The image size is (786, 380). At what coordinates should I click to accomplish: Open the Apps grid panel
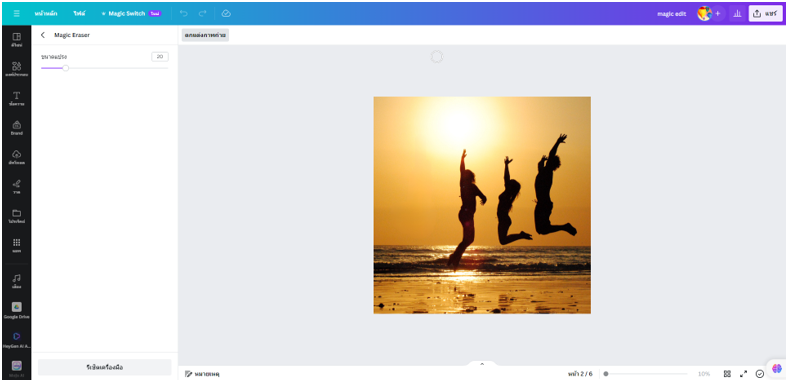17,245
